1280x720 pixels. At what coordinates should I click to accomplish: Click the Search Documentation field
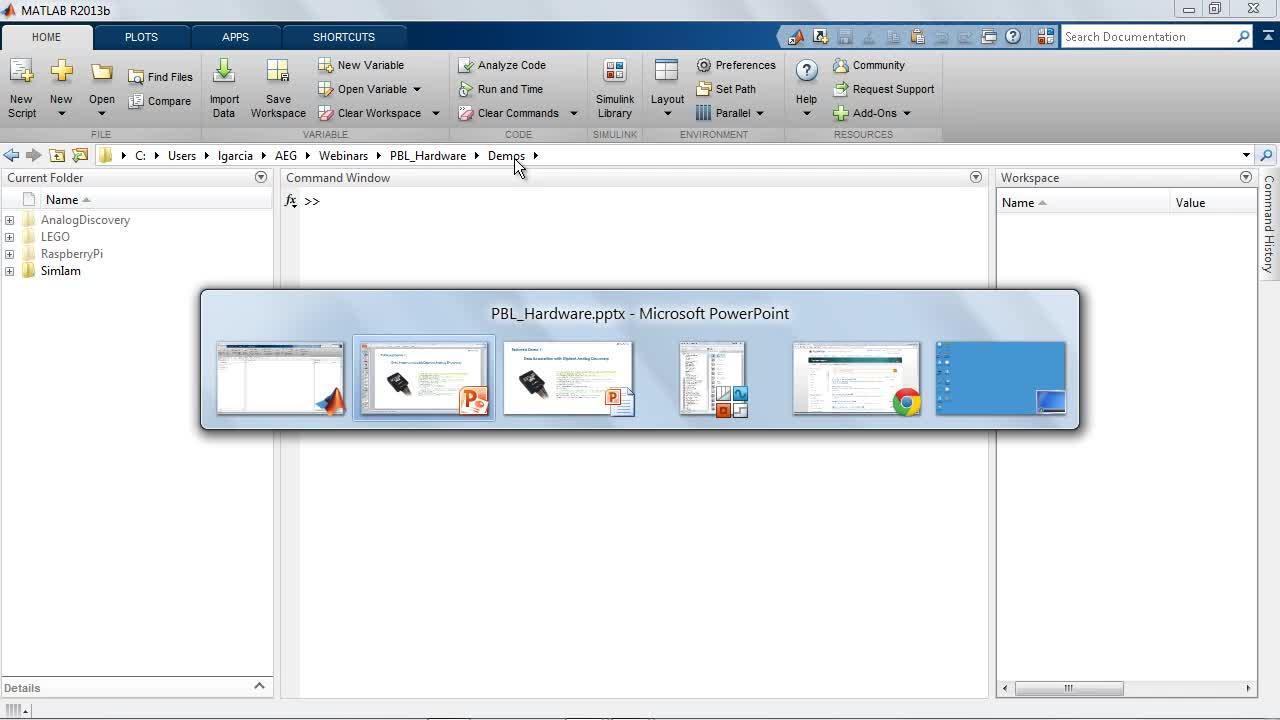pyautogui.click(x=1148, y=37)
